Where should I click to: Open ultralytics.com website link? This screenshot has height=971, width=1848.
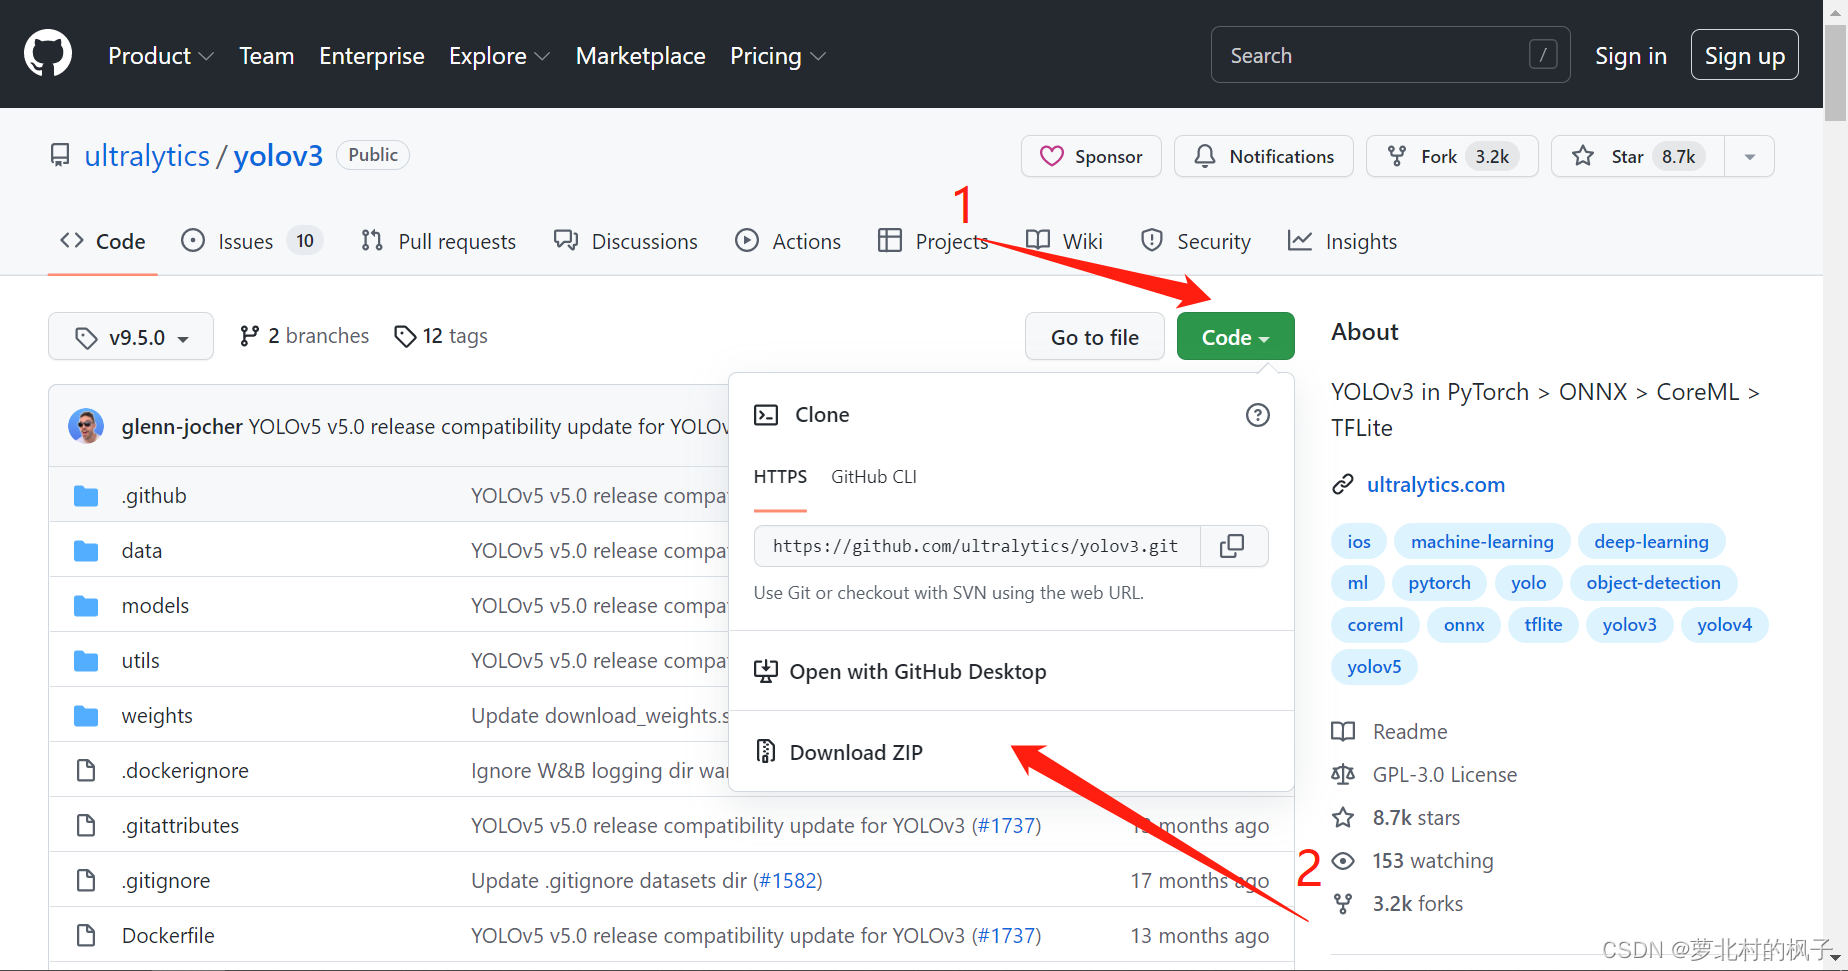(1436, 485)
